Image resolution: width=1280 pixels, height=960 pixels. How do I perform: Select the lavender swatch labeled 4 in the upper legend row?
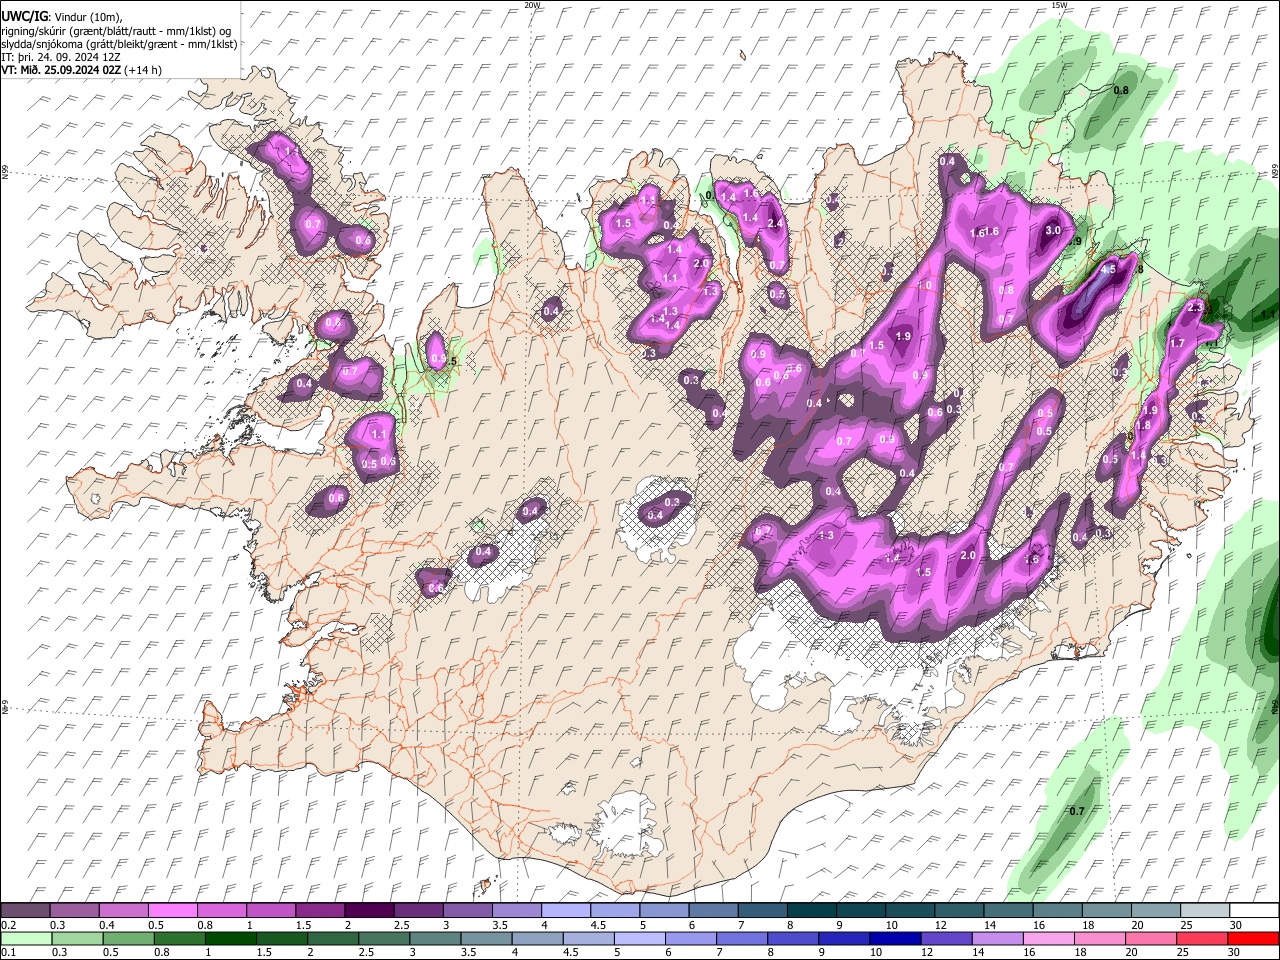pyautogui.click(x=566, y=911)
